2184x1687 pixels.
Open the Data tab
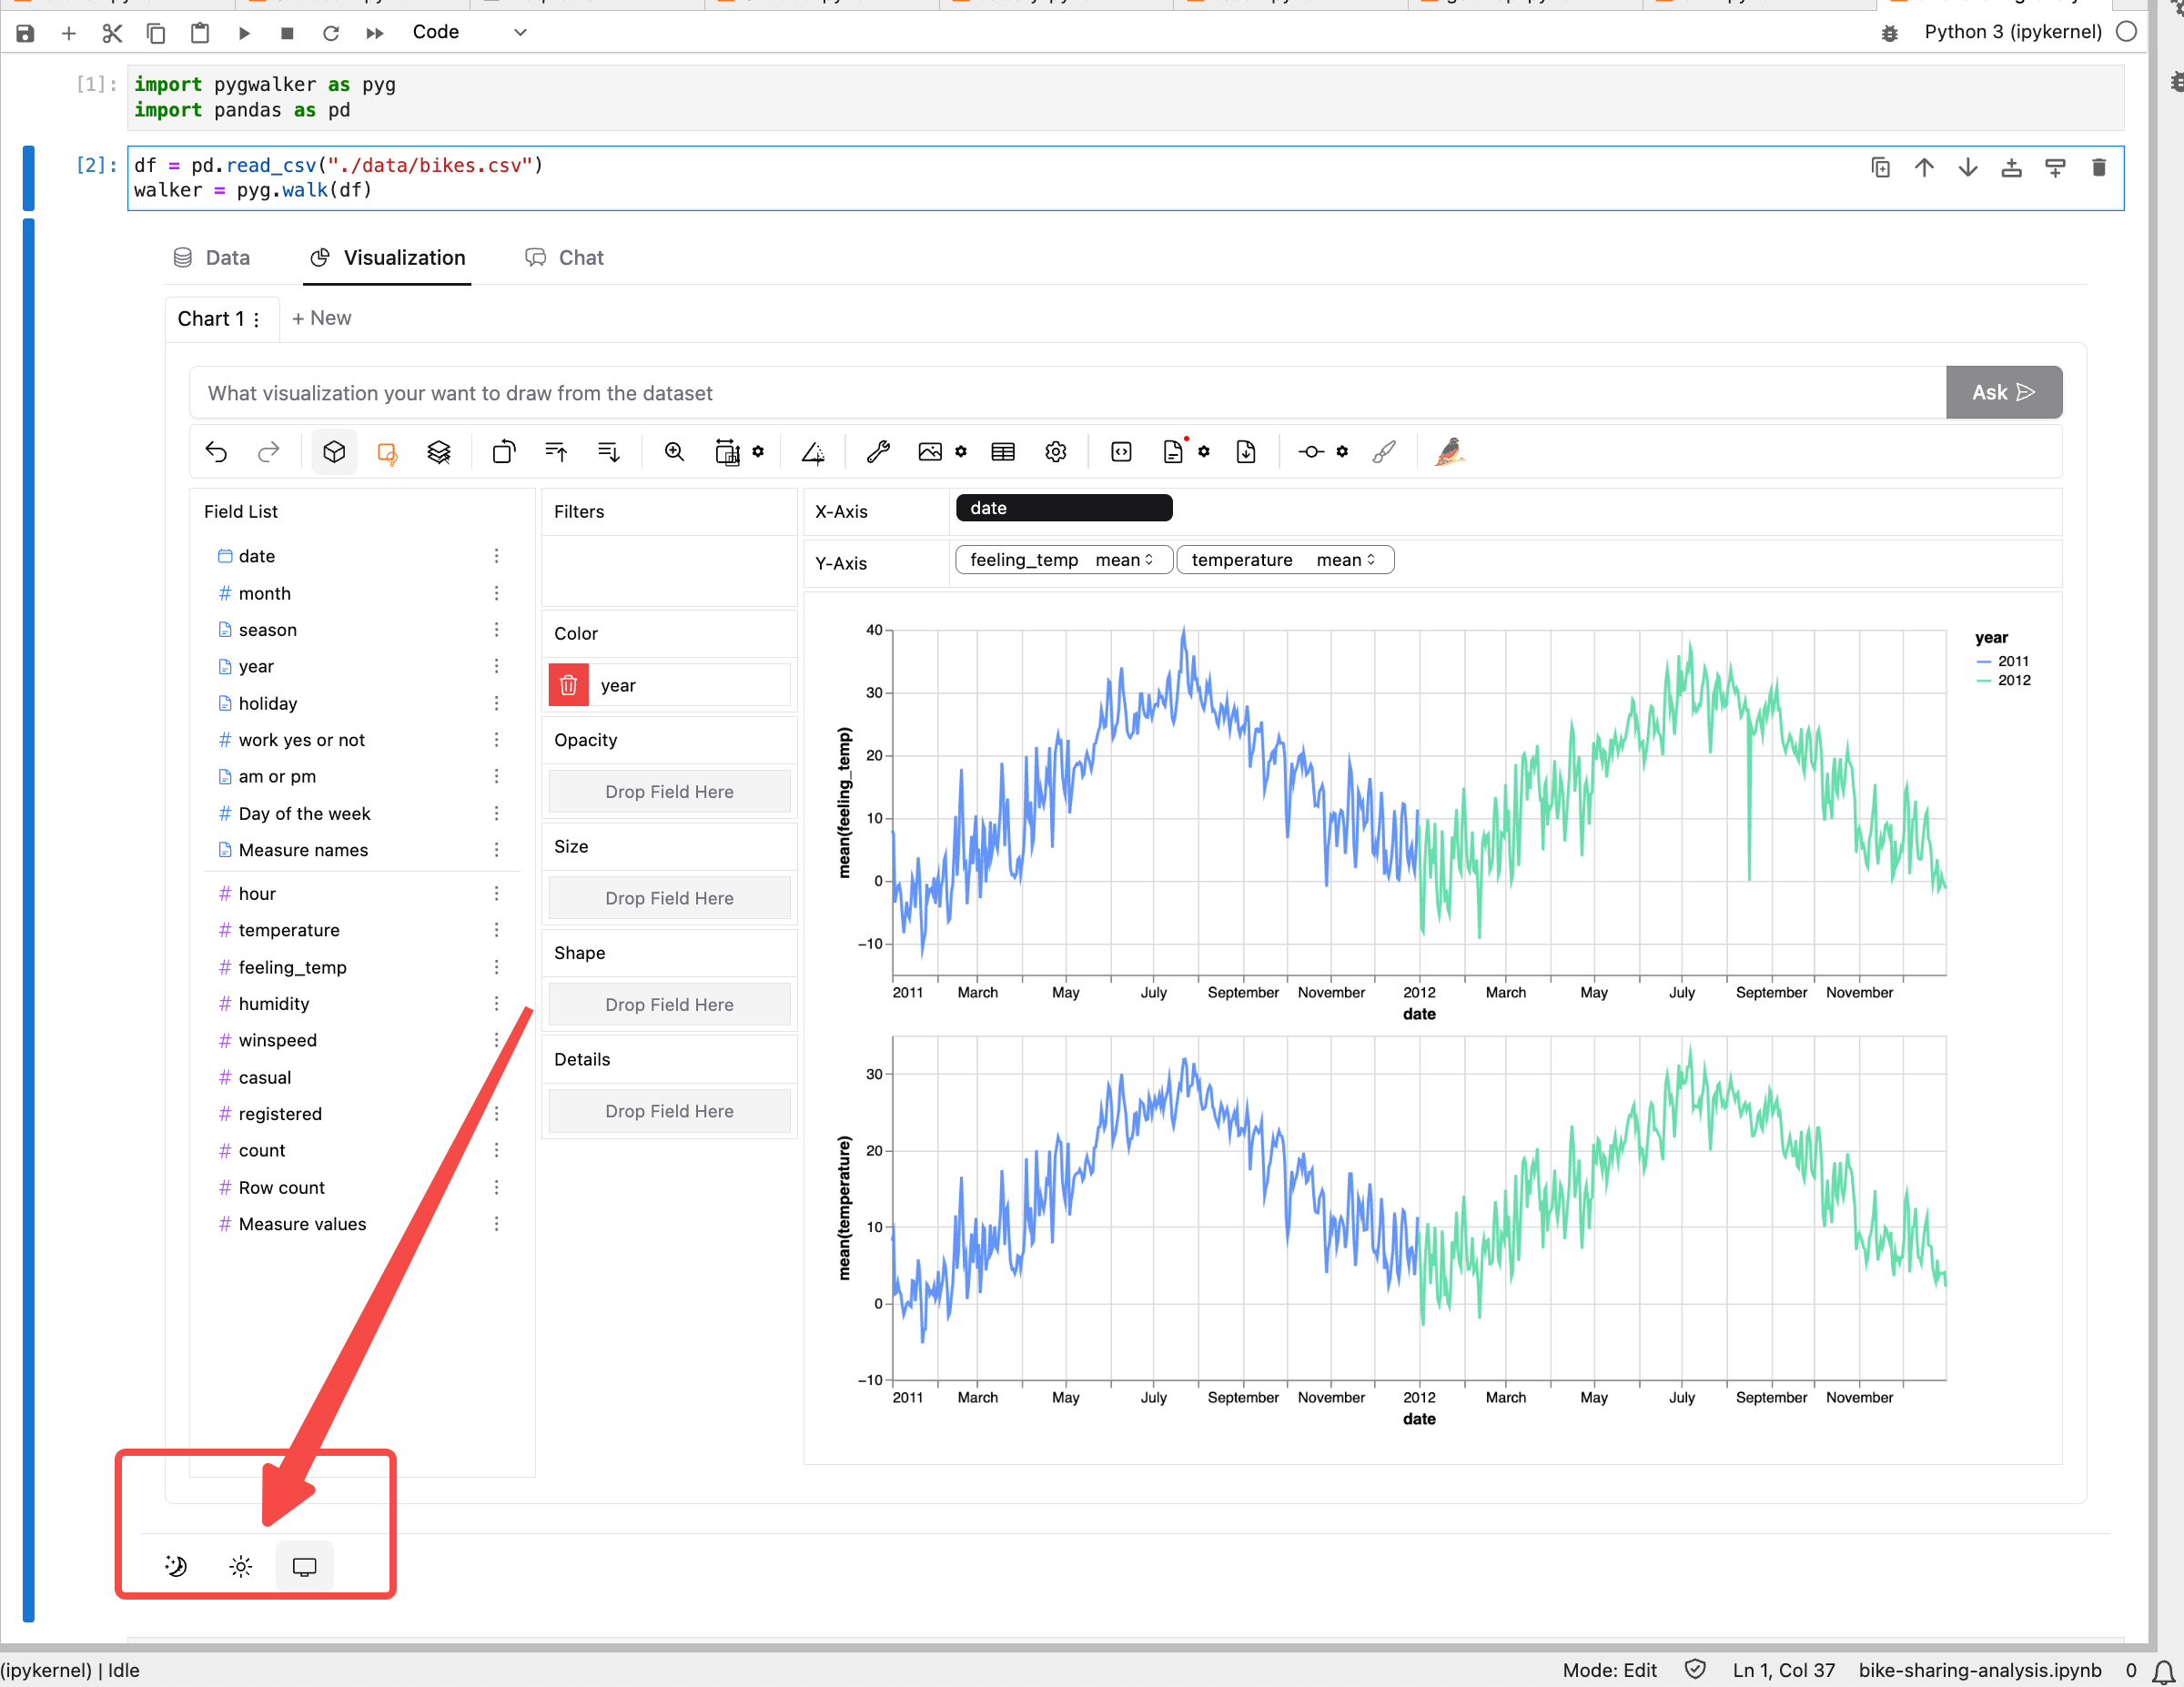point(211,258)
